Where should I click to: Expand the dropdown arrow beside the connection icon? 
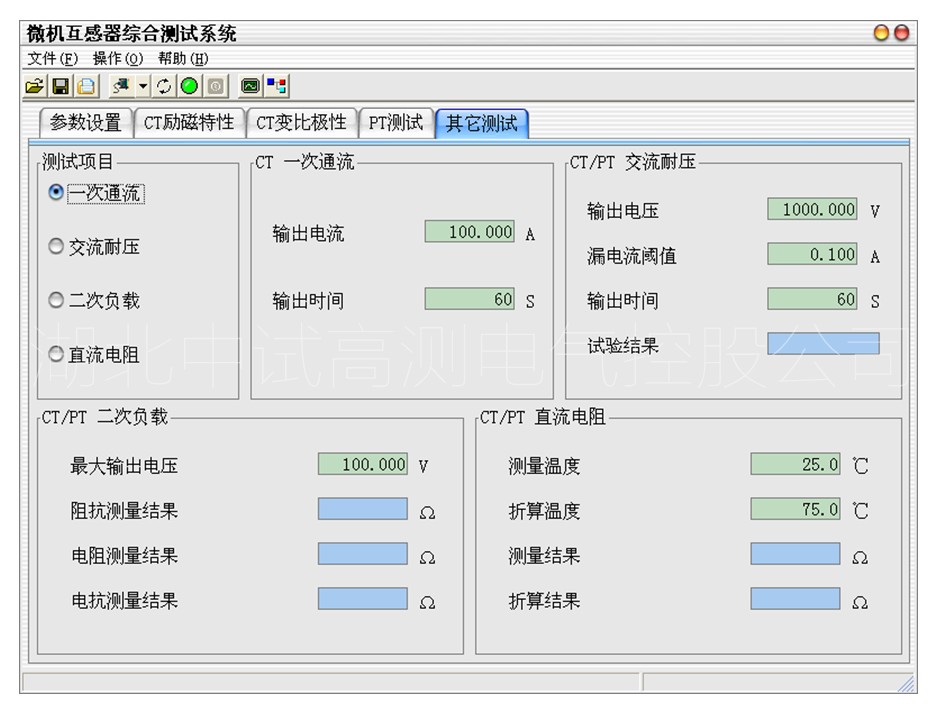coord(143,86)
